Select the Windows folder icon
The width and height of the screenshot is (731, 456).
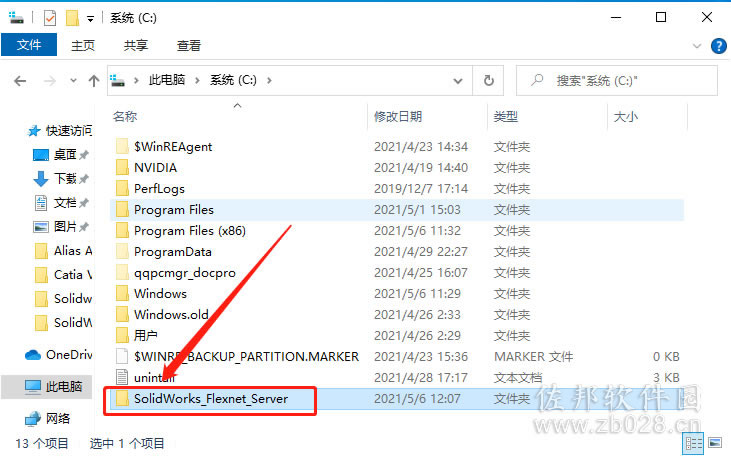(122, 293)
